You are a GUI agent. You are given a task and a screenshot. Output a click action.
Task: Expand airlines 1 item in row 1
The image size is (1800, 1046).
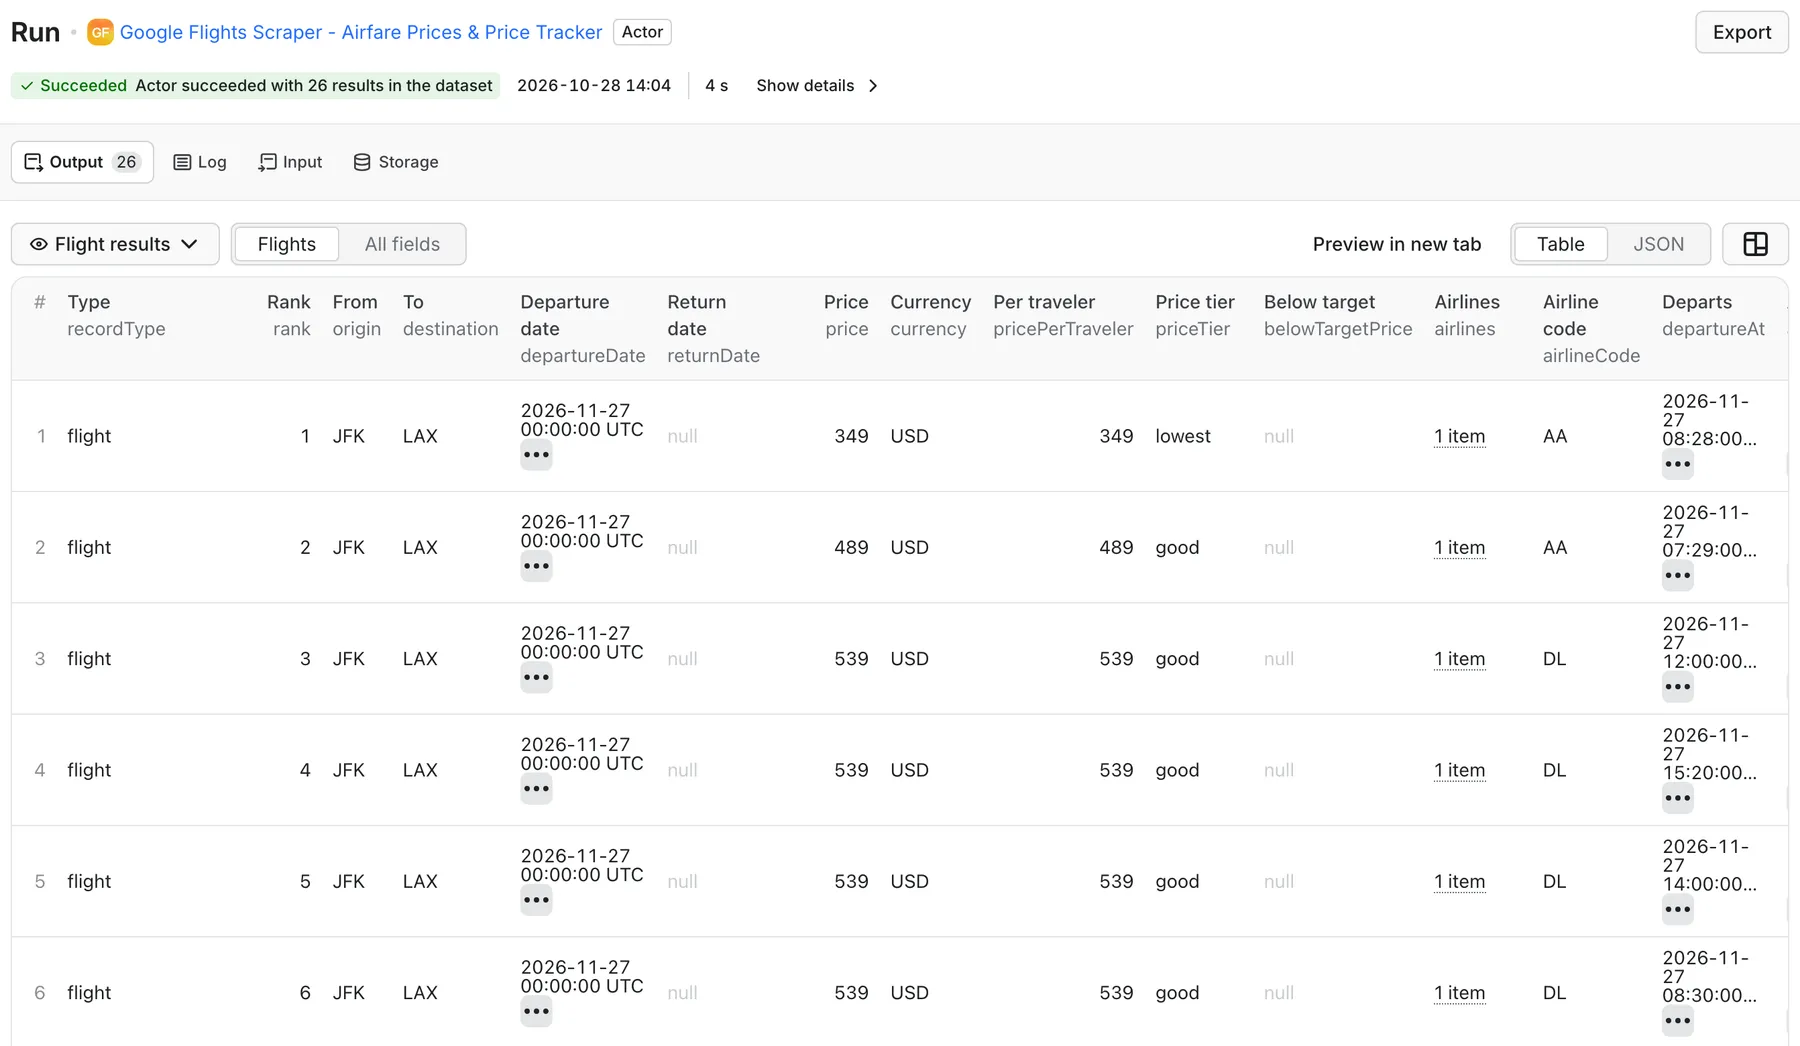(1459, 436)
